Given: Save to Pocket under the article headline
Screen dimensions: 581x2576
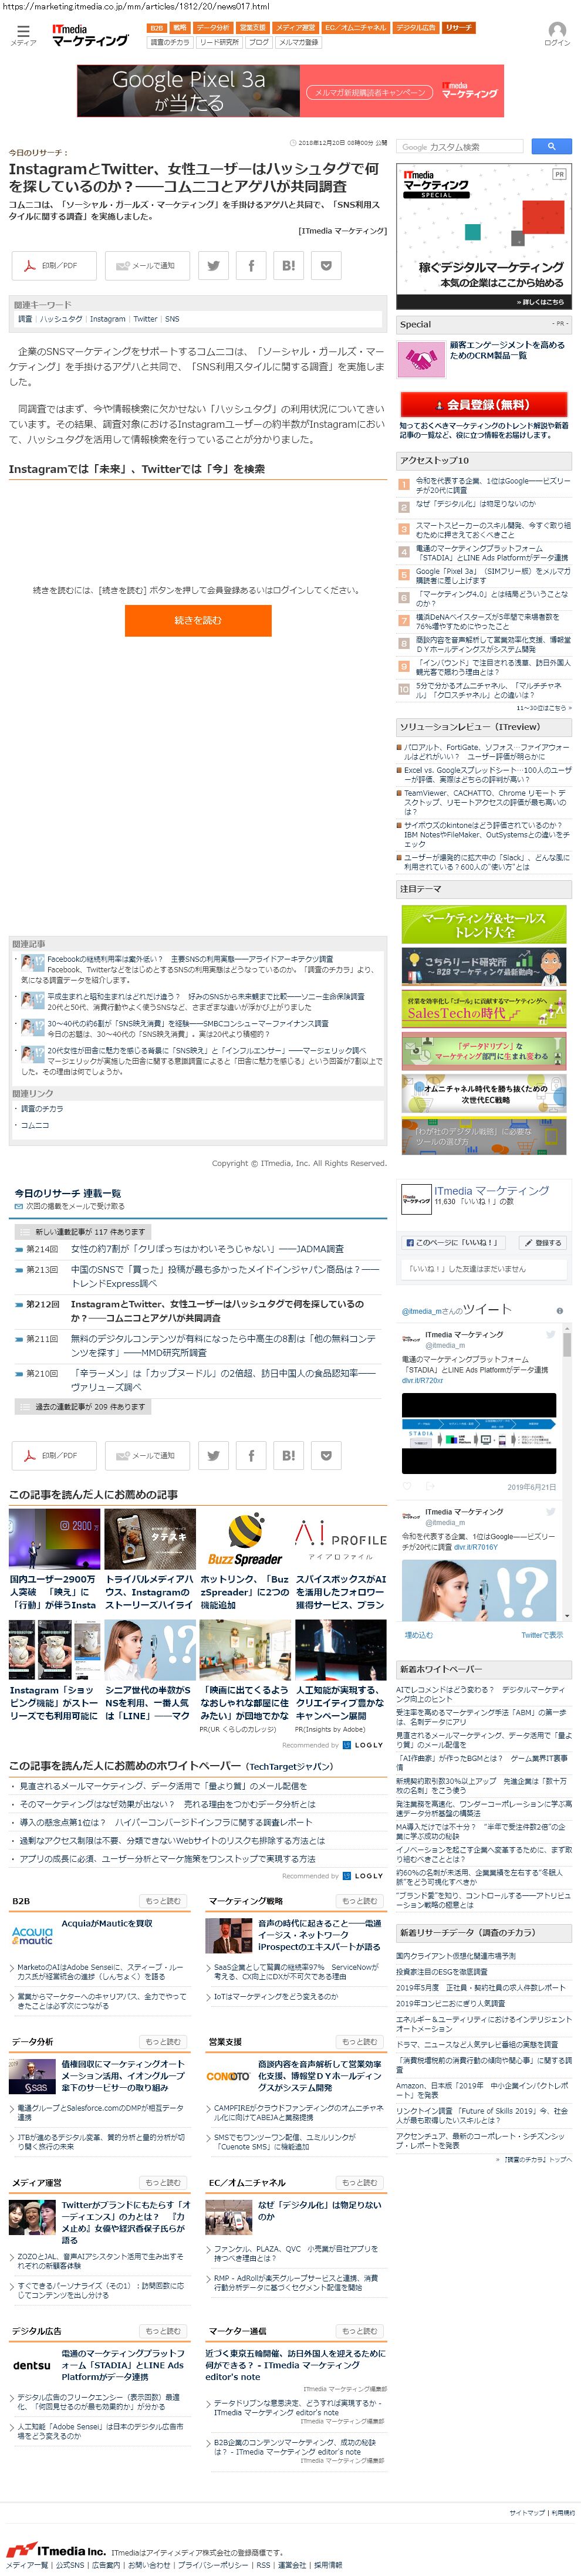Looking at the screenshot, I should point(326,265).
